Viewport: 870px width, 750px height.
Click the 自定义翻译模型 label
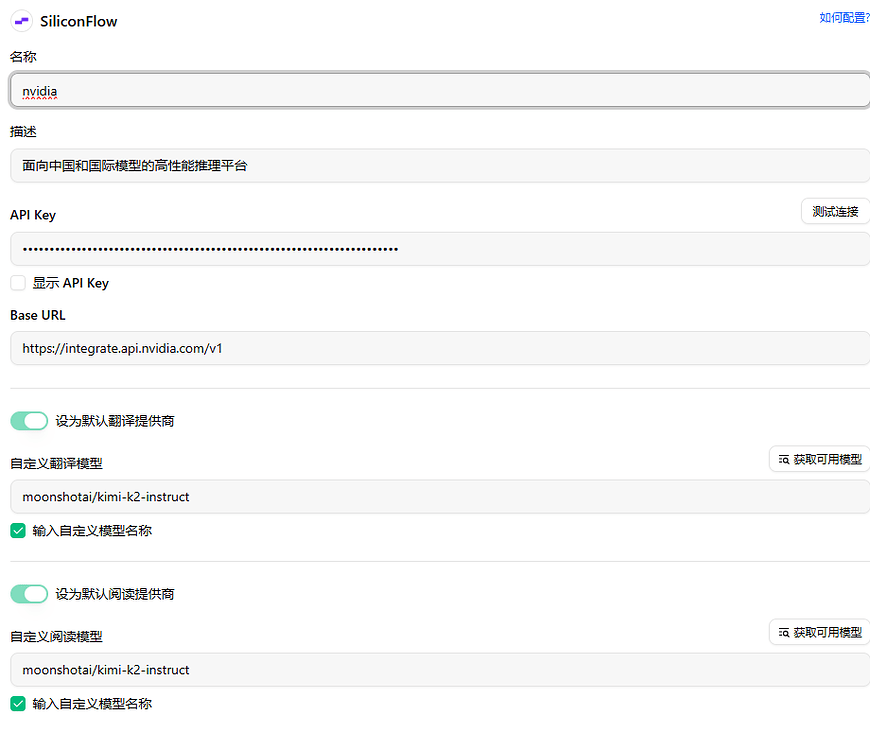pyautogui.click(x=56, y=463)
